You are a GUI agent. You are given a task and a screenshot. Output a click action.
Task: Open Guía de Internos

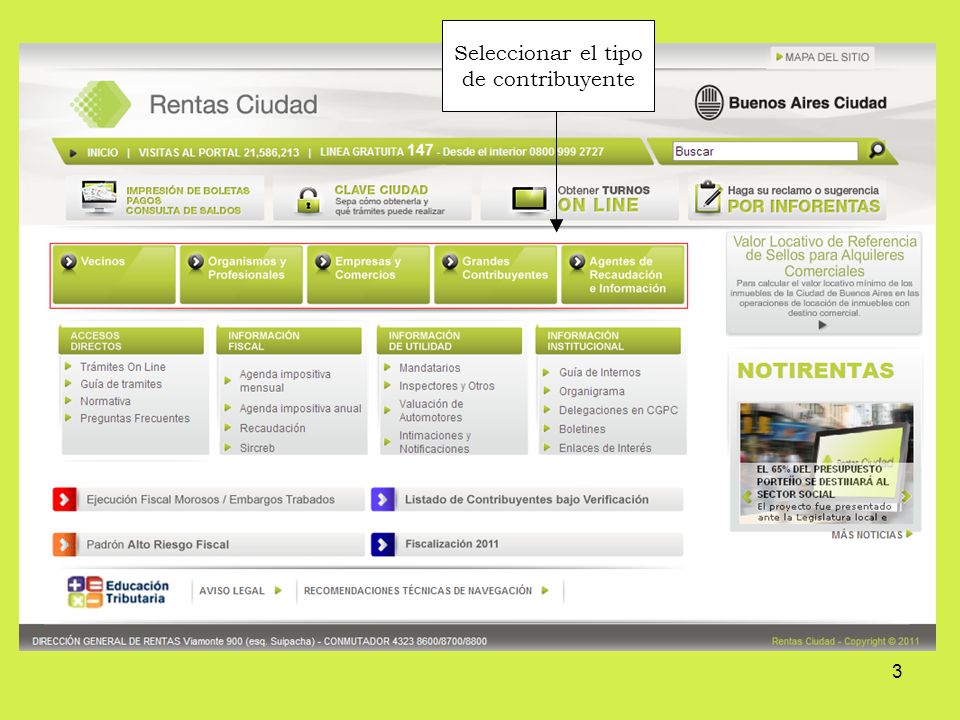pos(599,372)
